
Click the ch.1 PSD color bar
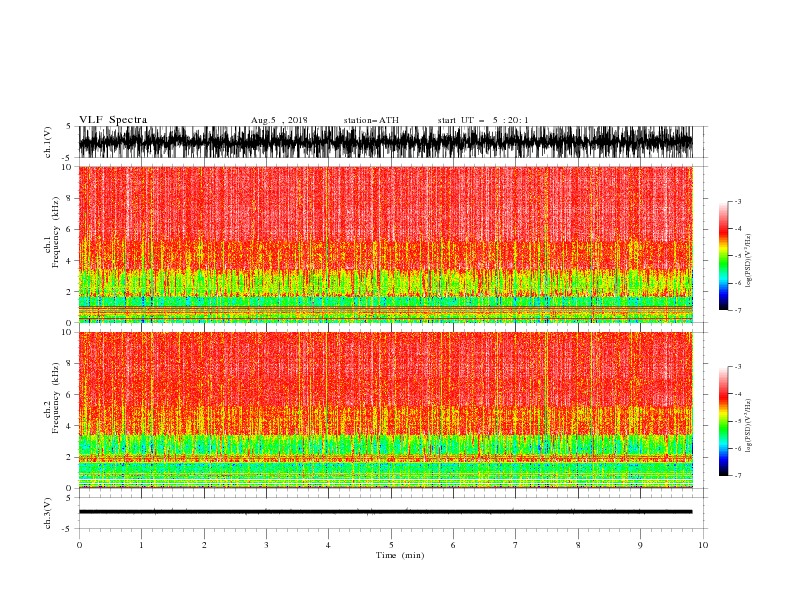pyautogui.click(x=723, y=256)
